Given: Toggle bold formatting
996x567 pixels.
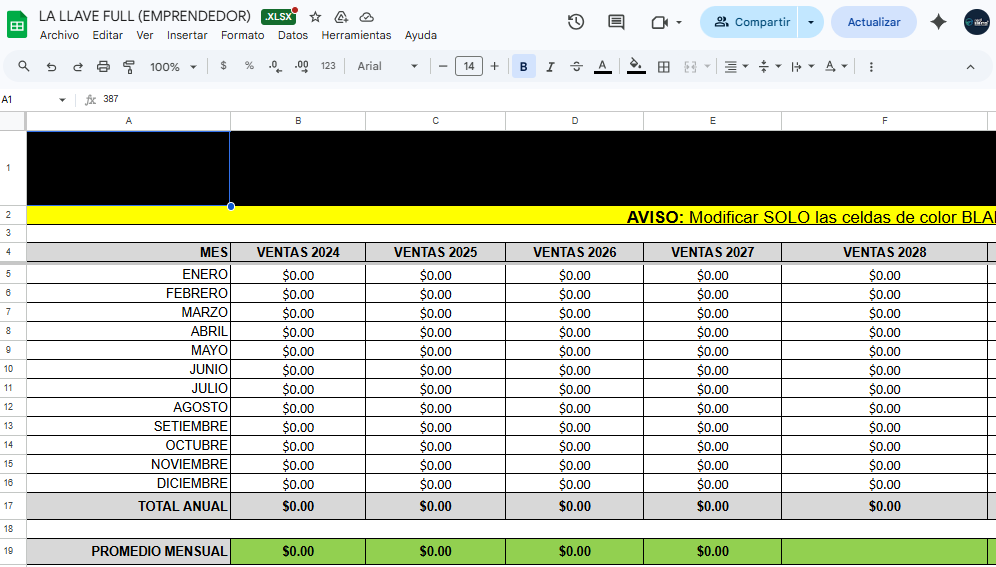Looking at the screenshot, I should pyautogui.click(x=523, y=67).
